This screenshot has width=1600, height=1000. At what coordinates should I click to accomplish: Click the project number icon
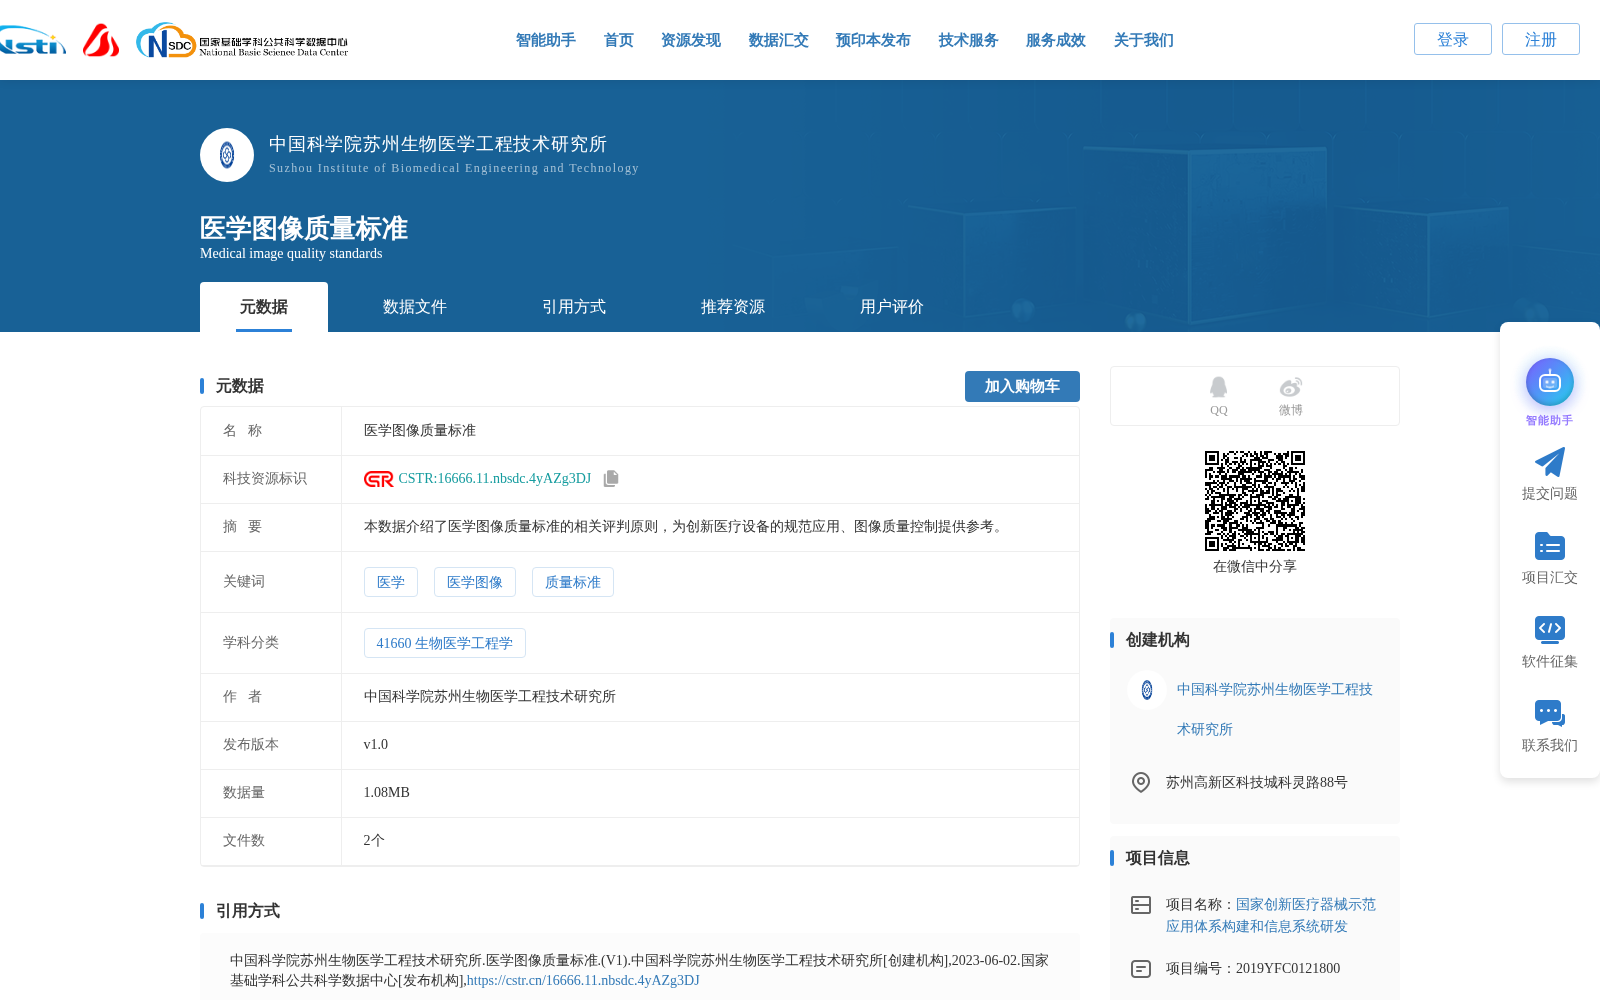pos(1141,969)
